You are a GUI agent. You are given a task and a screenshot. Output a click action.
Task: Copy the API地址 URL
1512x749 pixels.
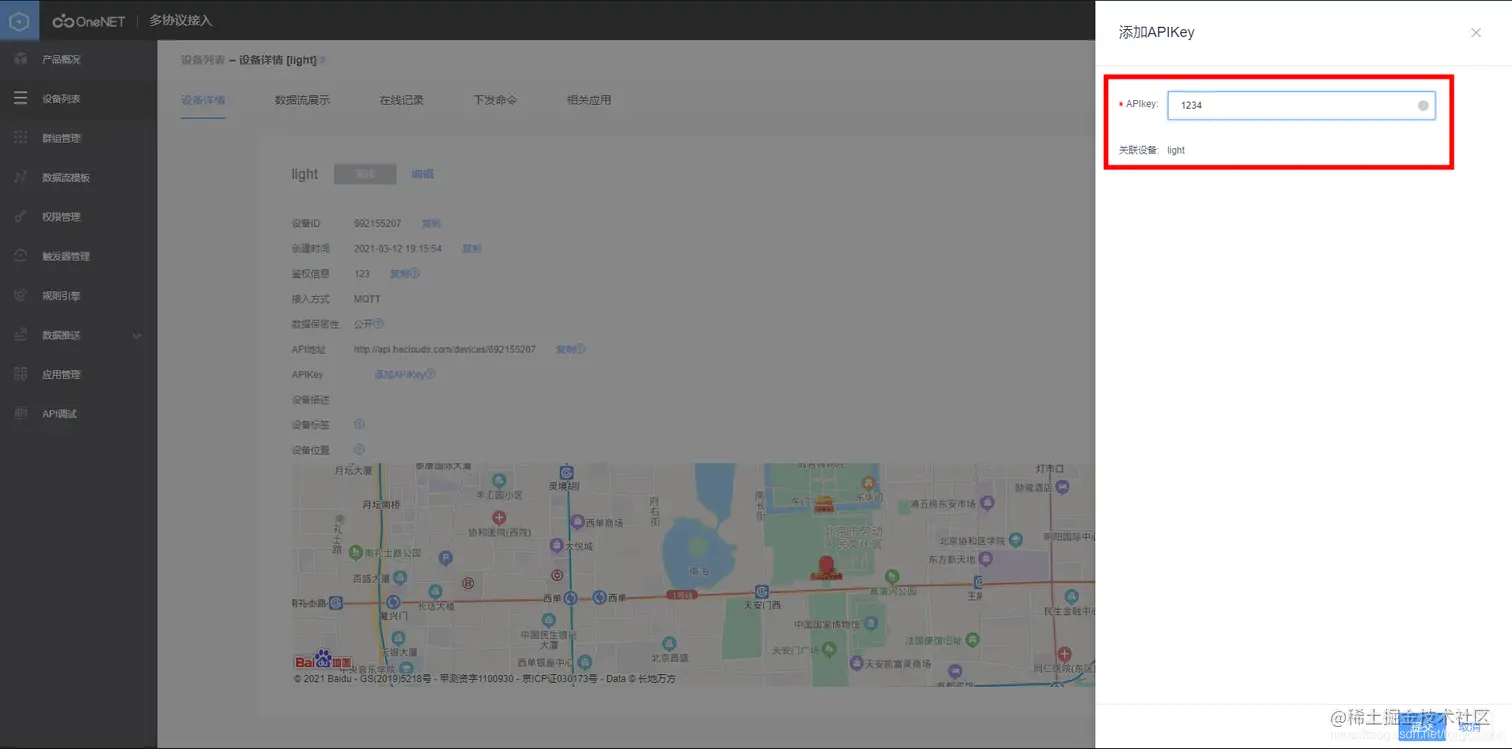(565, 349)
